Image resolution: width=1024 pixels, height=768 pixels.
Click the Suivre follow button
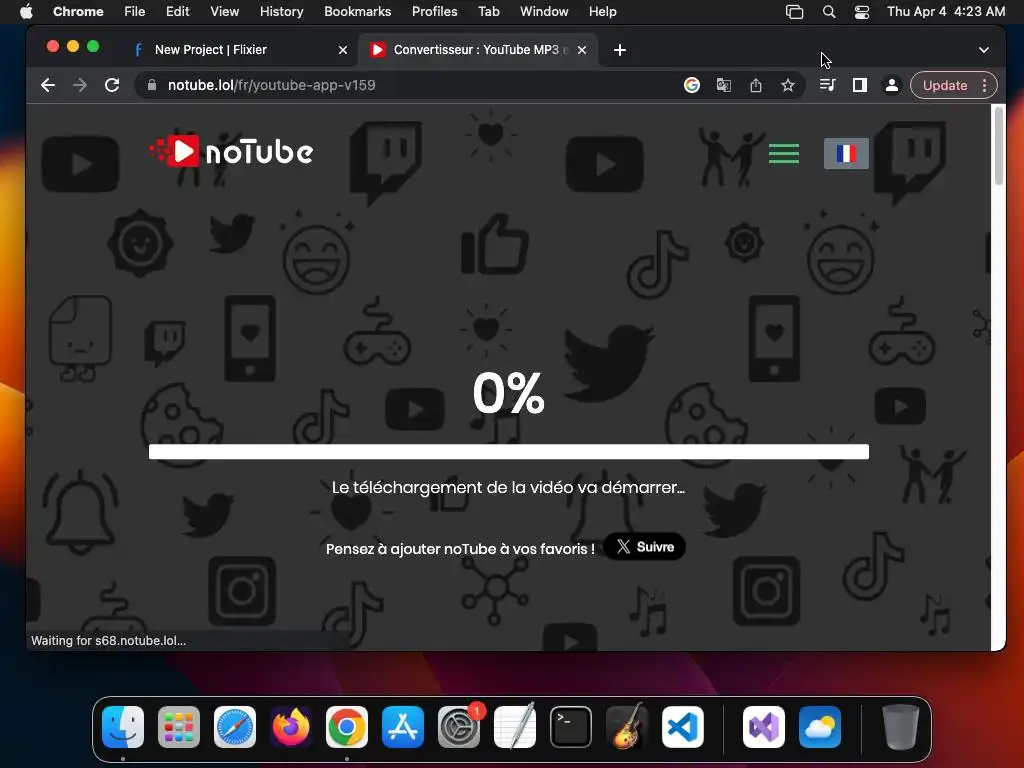tap(645, 547)
